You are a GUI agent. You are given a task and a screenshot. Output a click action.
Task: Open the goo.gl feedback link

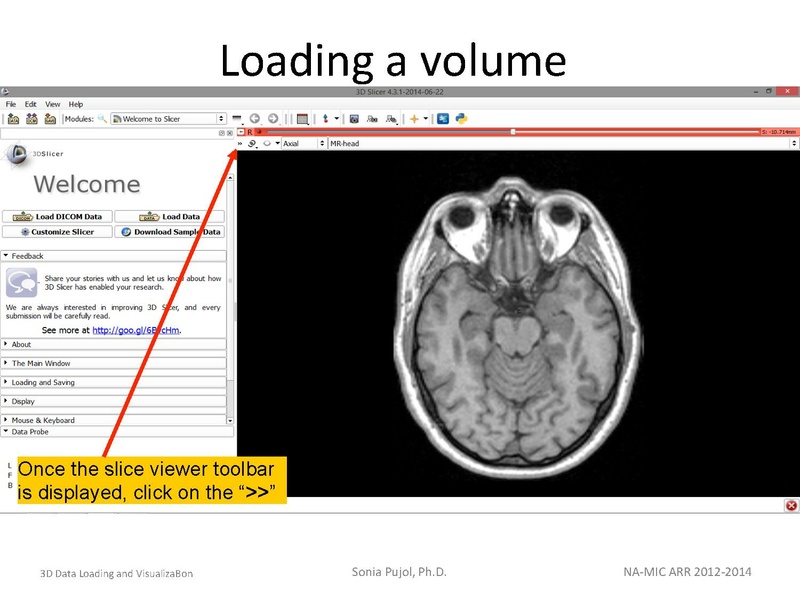point(136,330)
